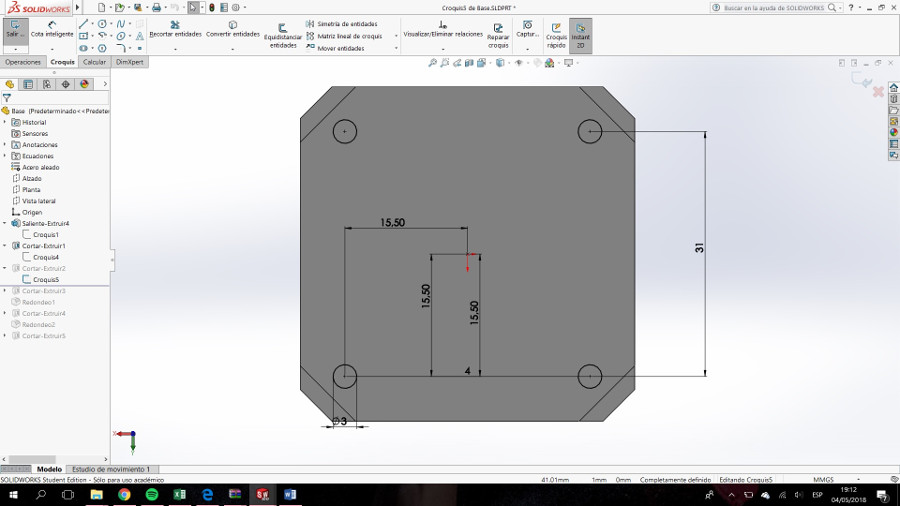Screen dimensions: 900x506
Task: Click the 31 vertical dimension
Action: point(699,248)
